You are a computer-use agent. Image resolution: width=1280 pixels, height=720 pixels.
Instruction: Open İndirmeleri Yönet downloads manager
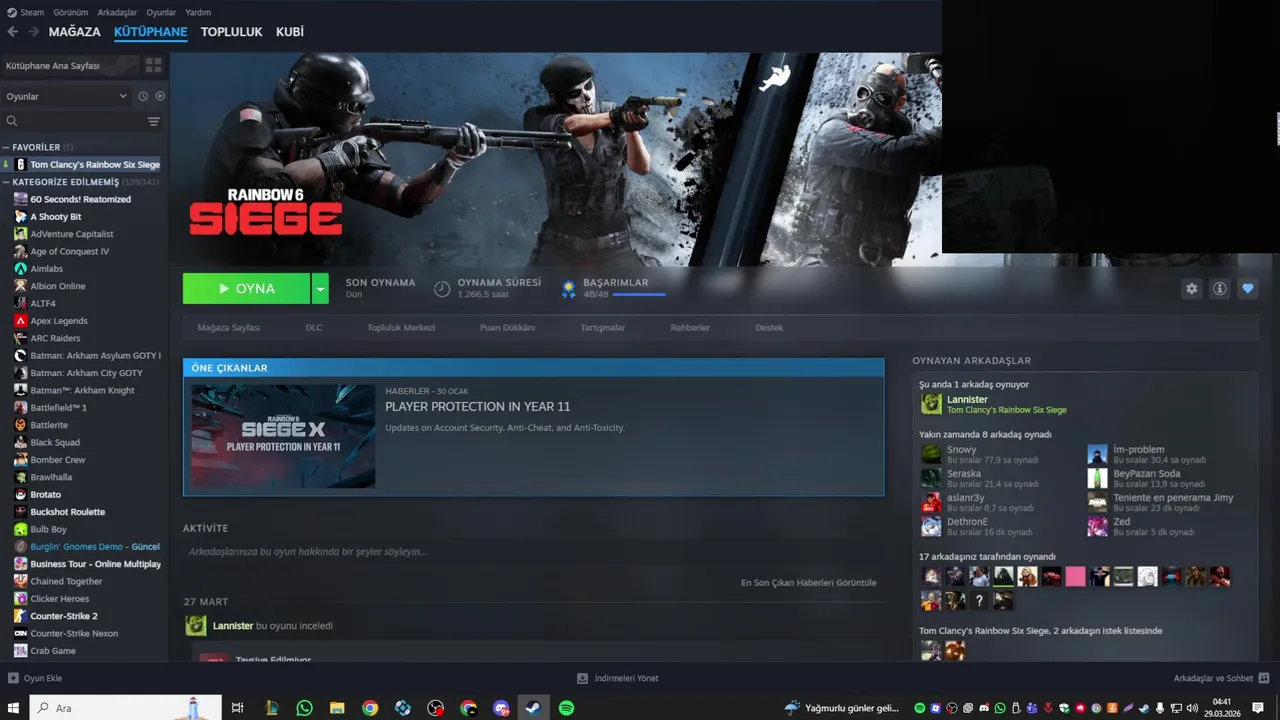click(x=617, y=678)
